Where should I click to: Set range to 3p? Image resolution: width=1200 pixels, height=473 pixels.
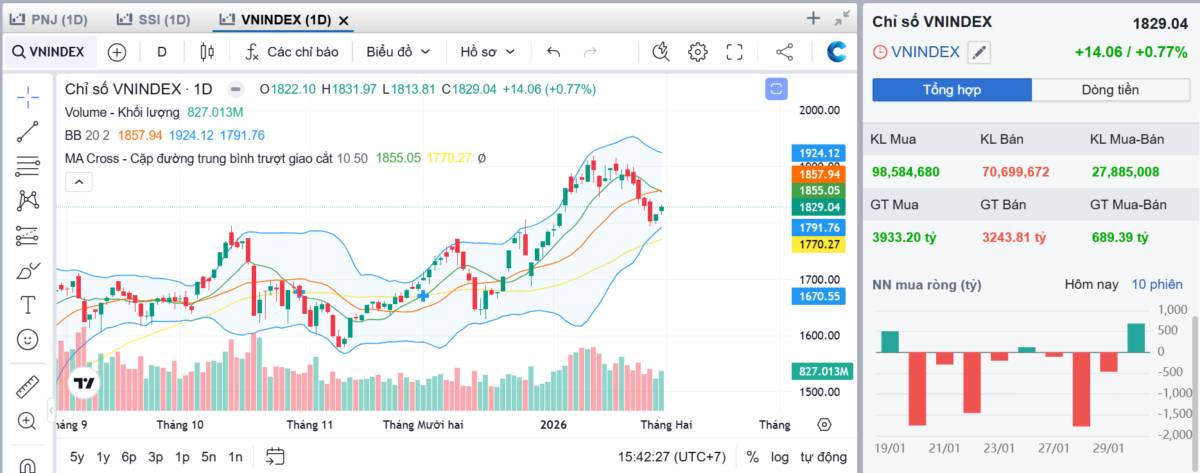point(155,457)
